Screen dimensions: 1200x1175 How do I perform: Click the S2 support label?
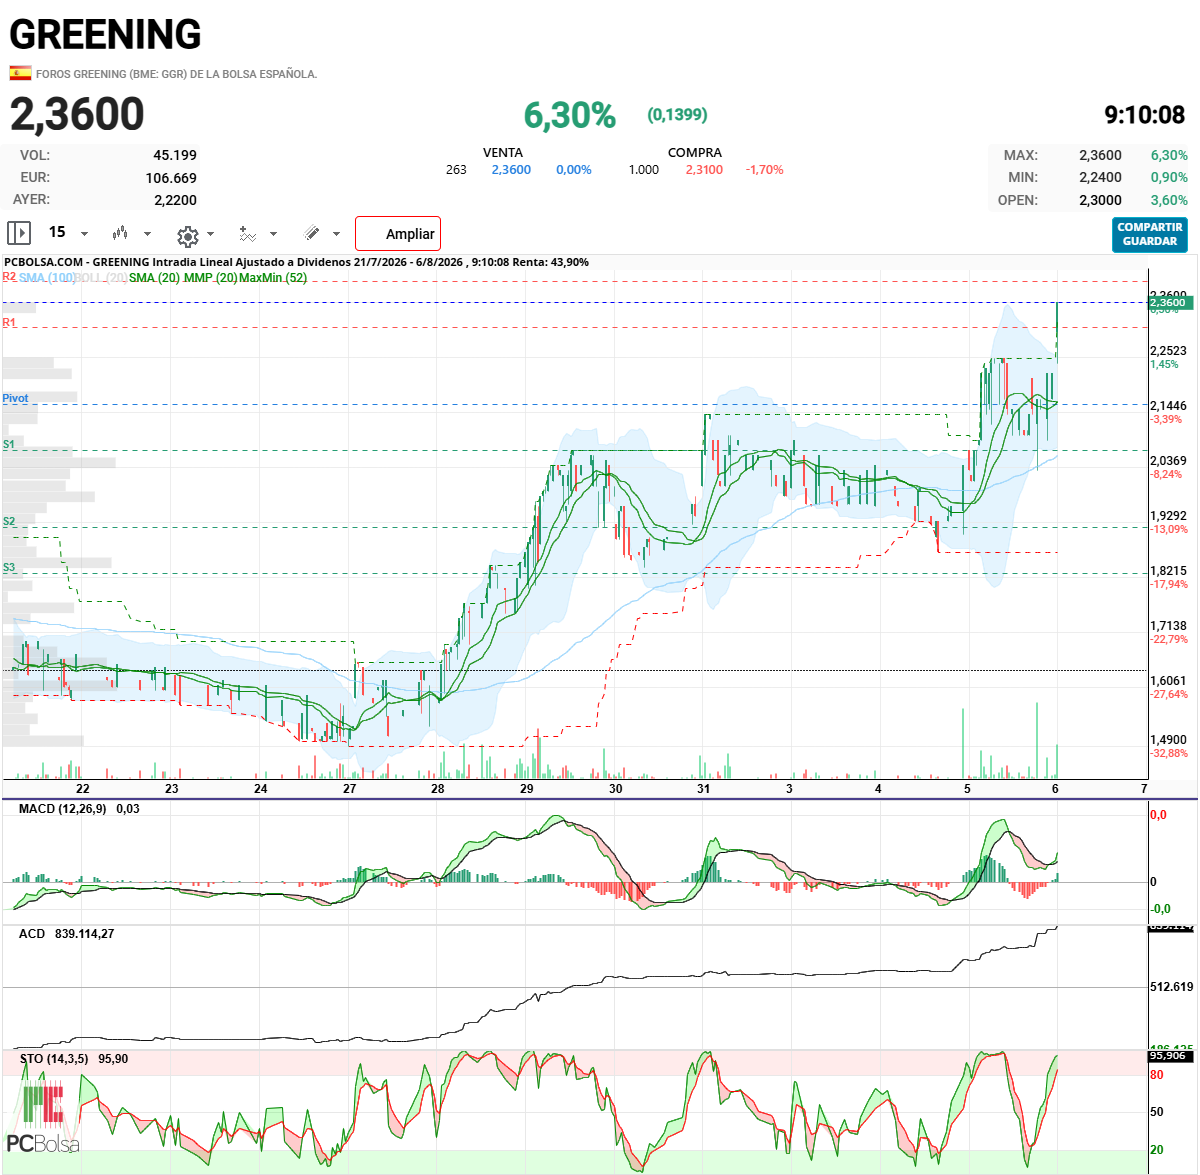click(9, 521)
